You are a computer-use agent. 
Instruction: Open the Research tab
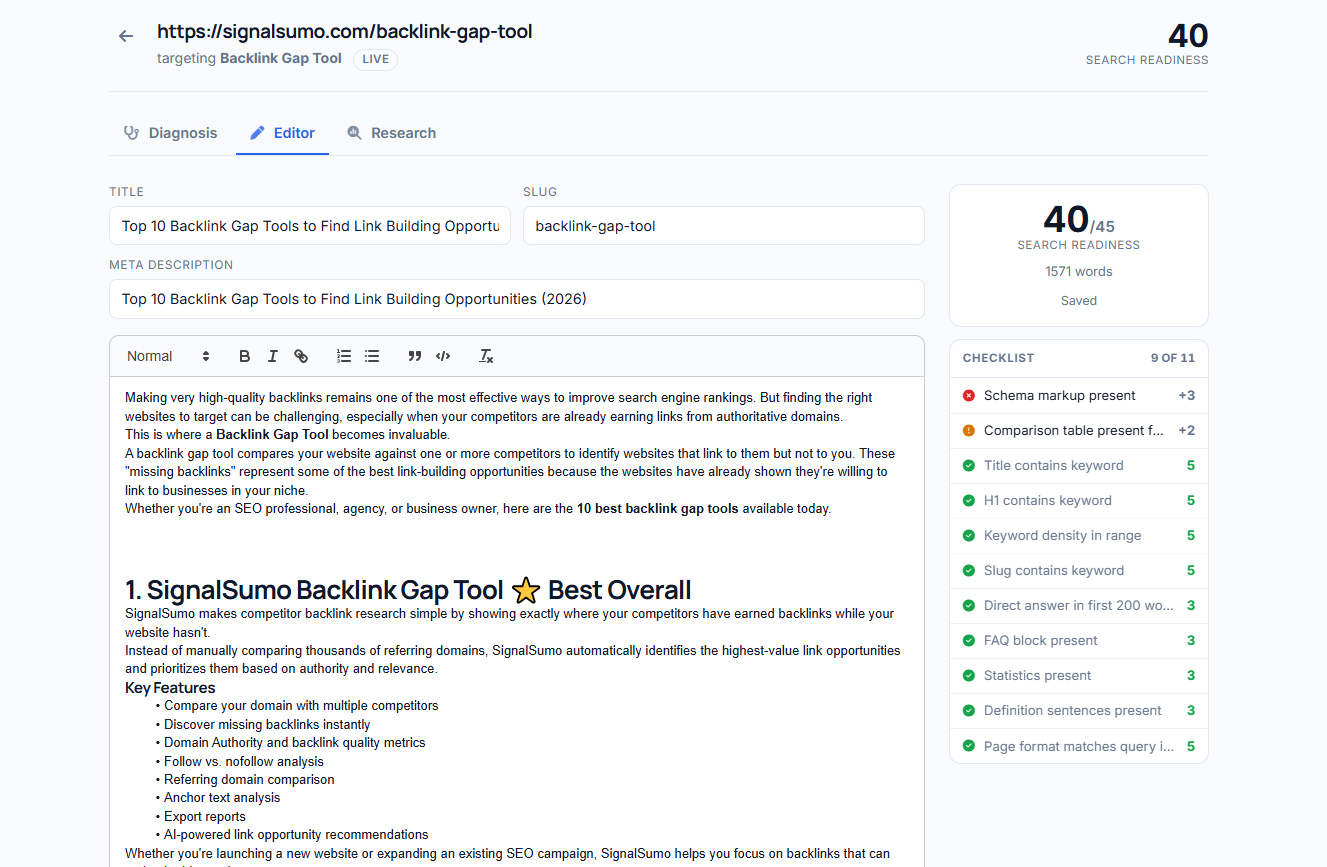pyautogui.click(x=391, y=133)
